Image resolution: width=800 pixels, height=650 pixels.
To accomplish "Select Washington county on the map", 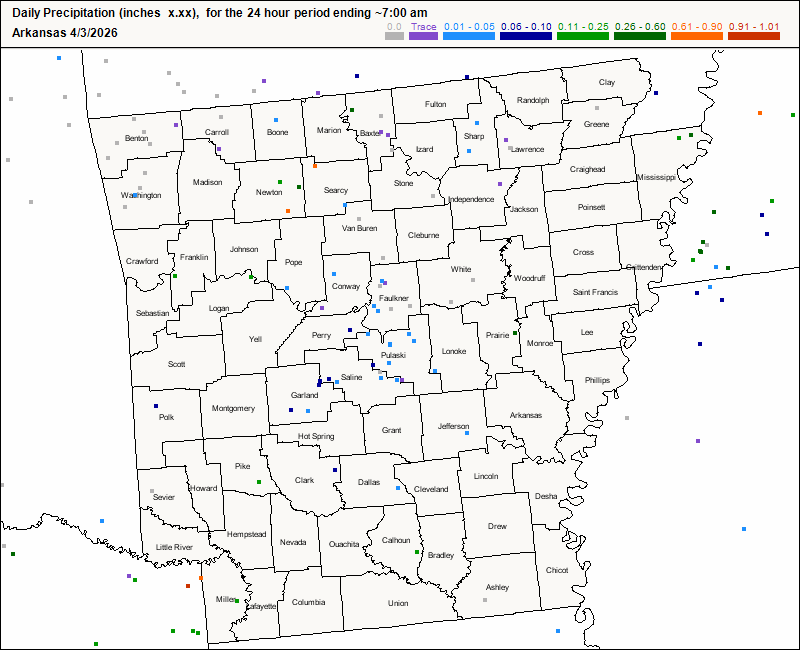I will click(141, 195).
